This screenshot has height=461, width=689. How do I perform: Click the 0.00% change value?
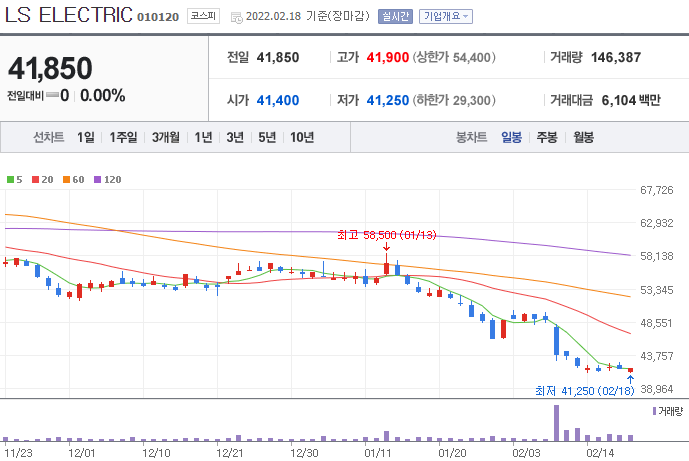[x=103, y=95]
